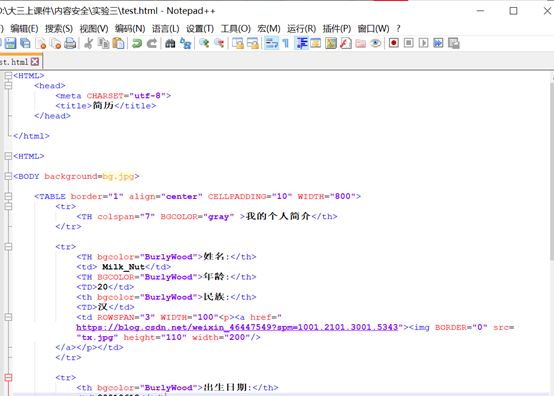This screenshot has width=554, height=396.
Task: Open the Folder as Workspace icon
Action: point(360,43)
